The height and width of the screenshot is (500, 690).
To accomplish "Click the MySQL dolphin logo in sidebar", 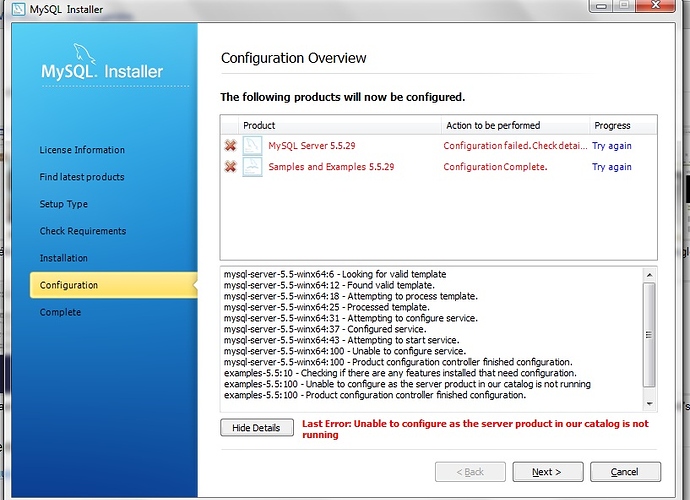I will (84, 54).
